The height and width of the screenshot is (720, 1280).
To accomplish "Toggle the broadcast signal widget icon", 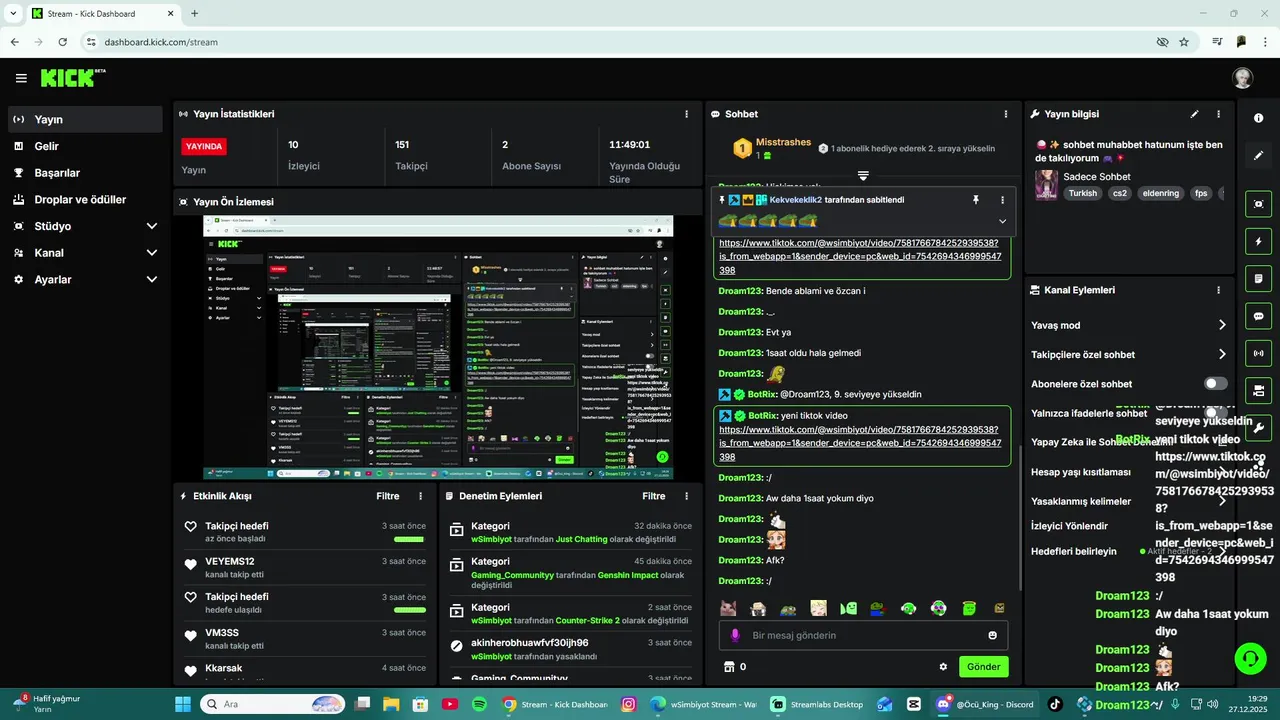I will pos(1258,353).
